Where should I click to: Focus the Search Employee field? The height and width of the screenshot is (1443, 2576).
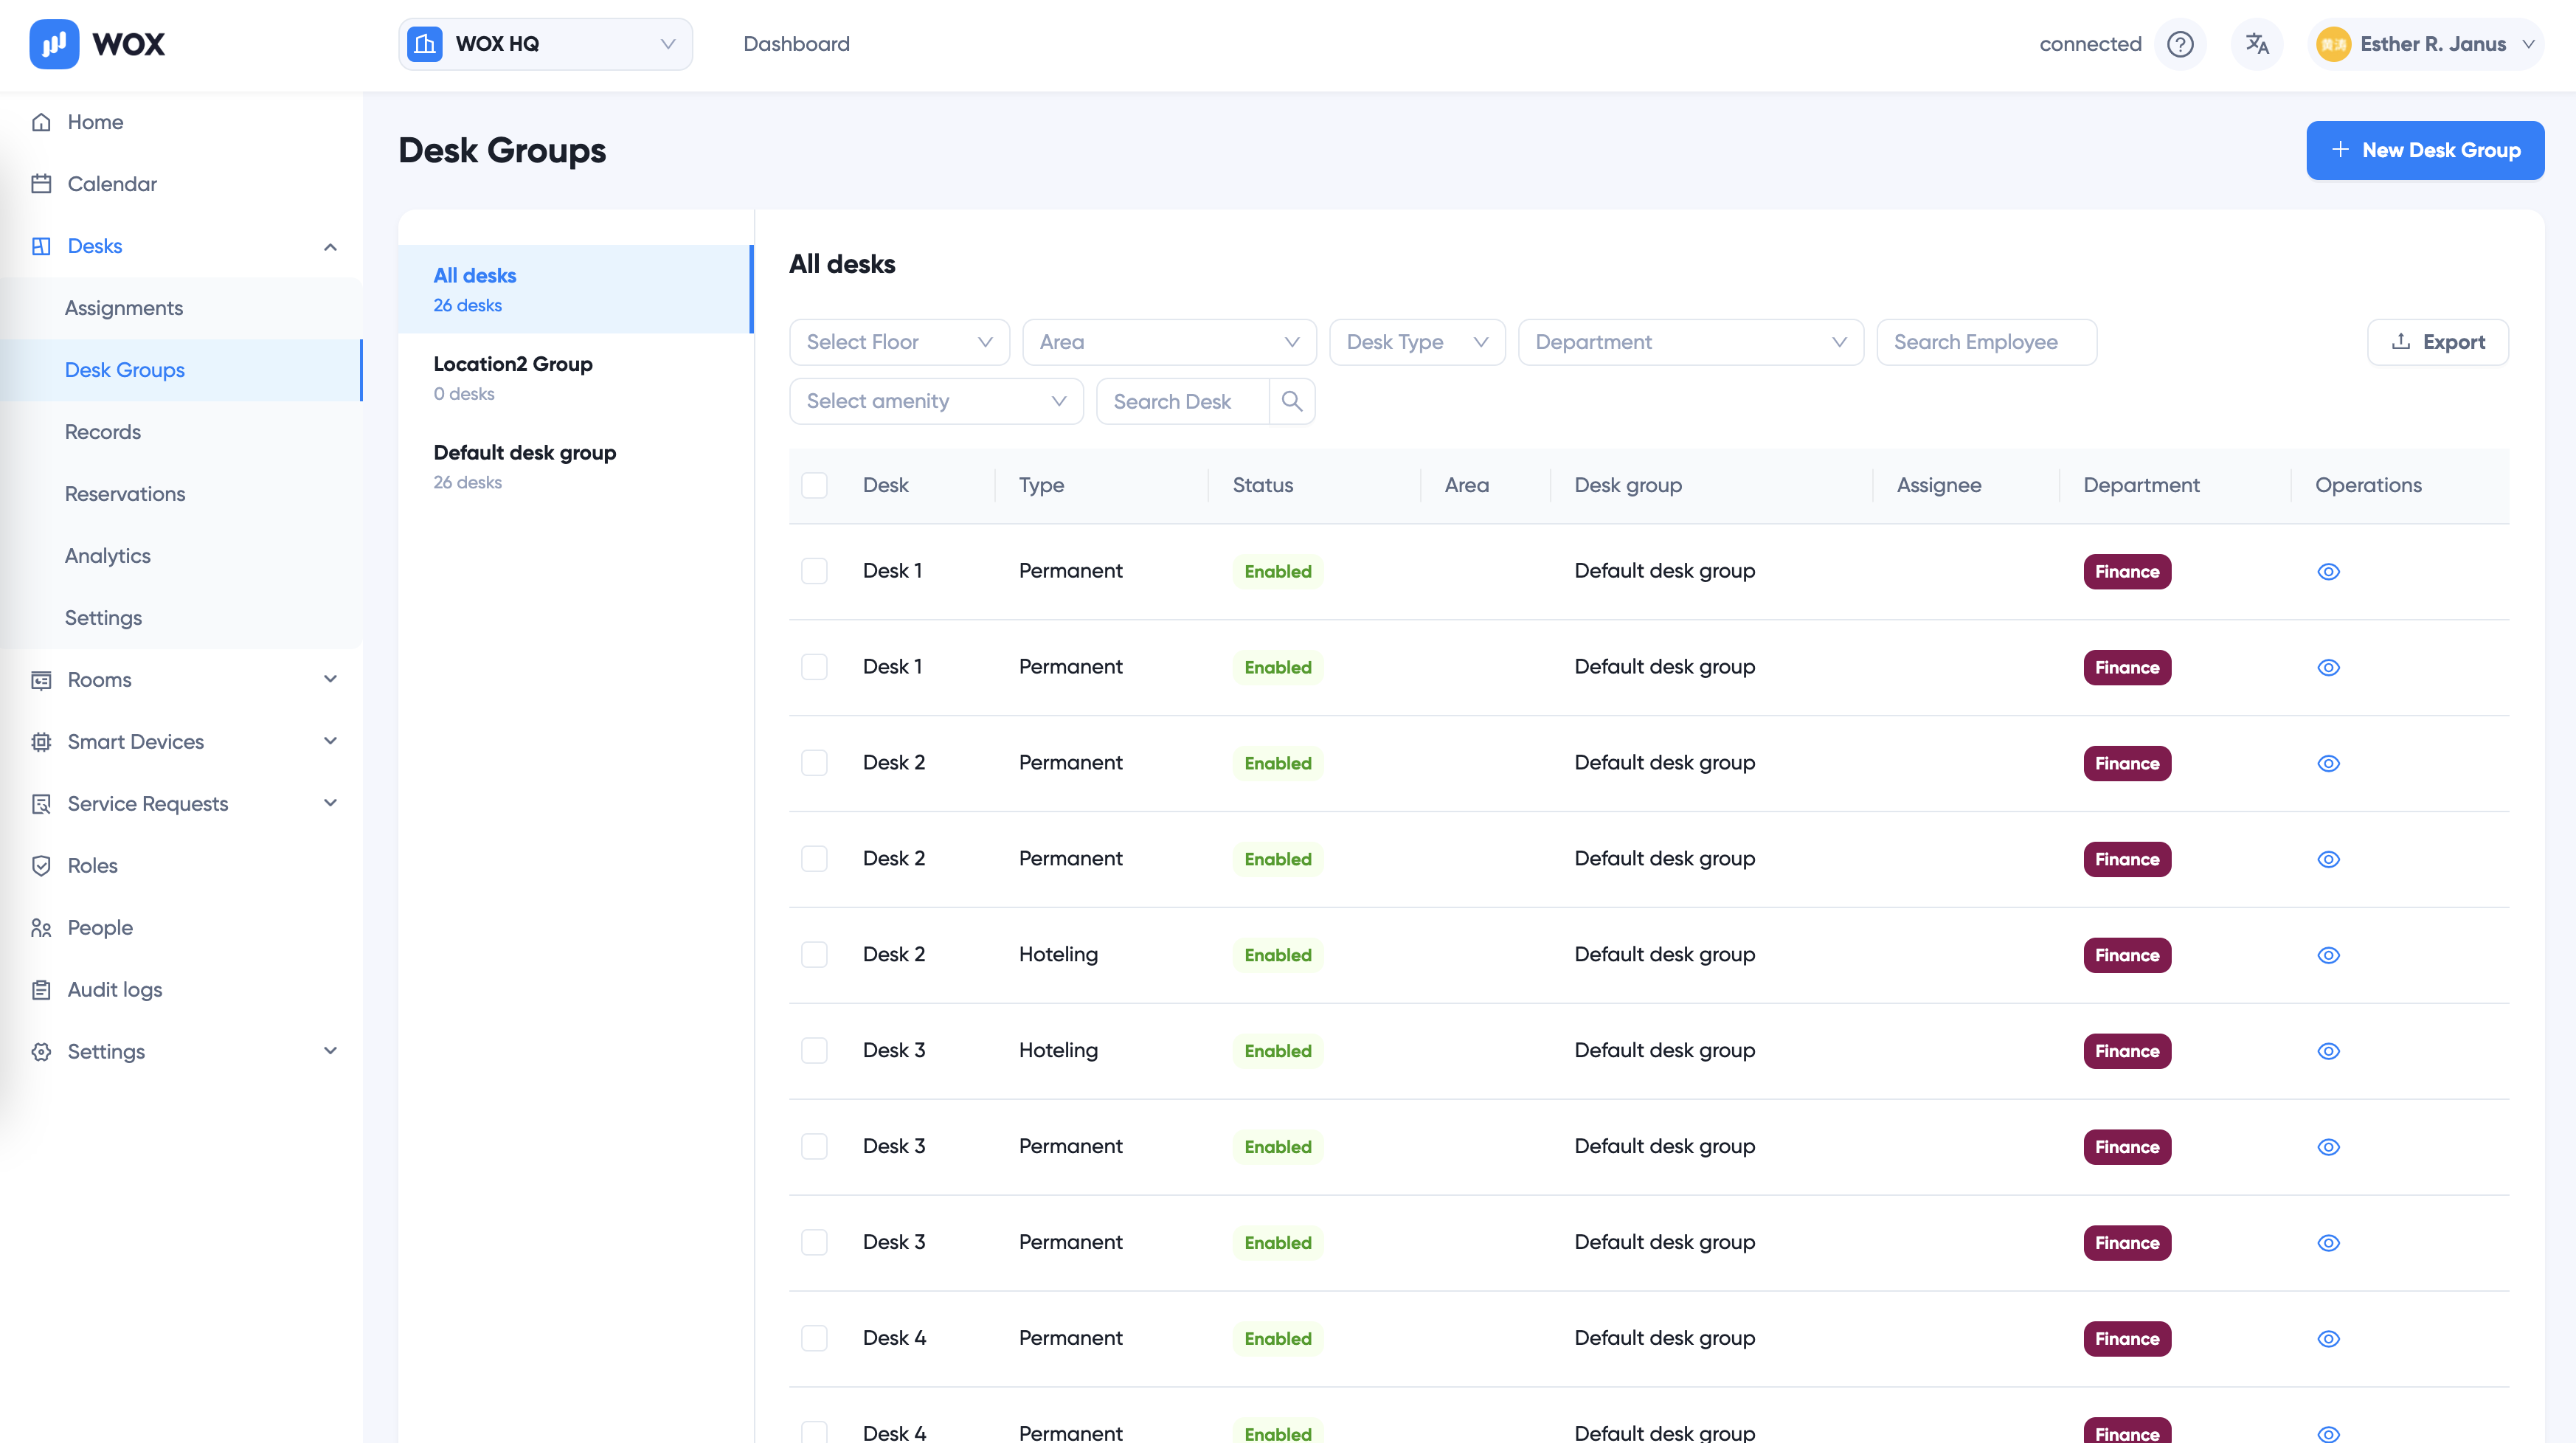(1986, 342)
